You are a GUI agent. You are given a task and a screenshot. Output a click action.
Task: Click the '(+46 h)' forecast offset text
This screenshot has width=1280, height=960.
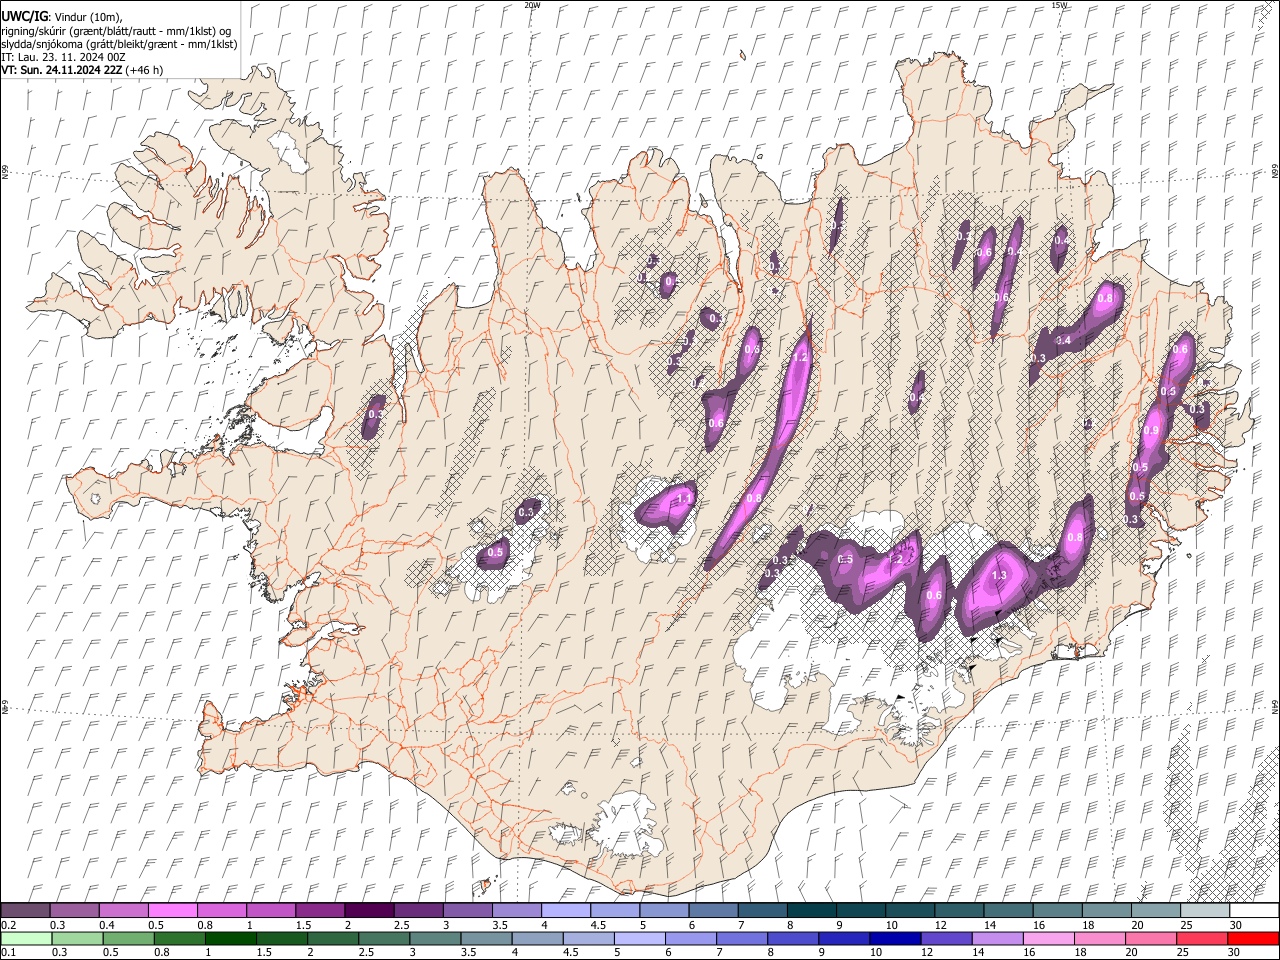(x=146, y=70)
